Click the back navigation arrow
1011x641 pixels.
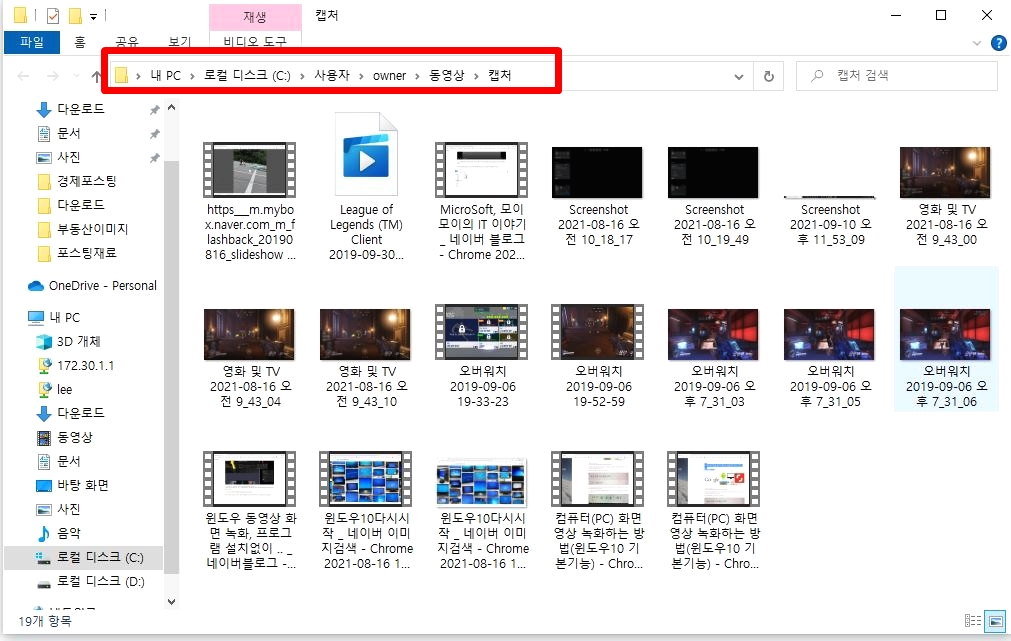(23, 76)
